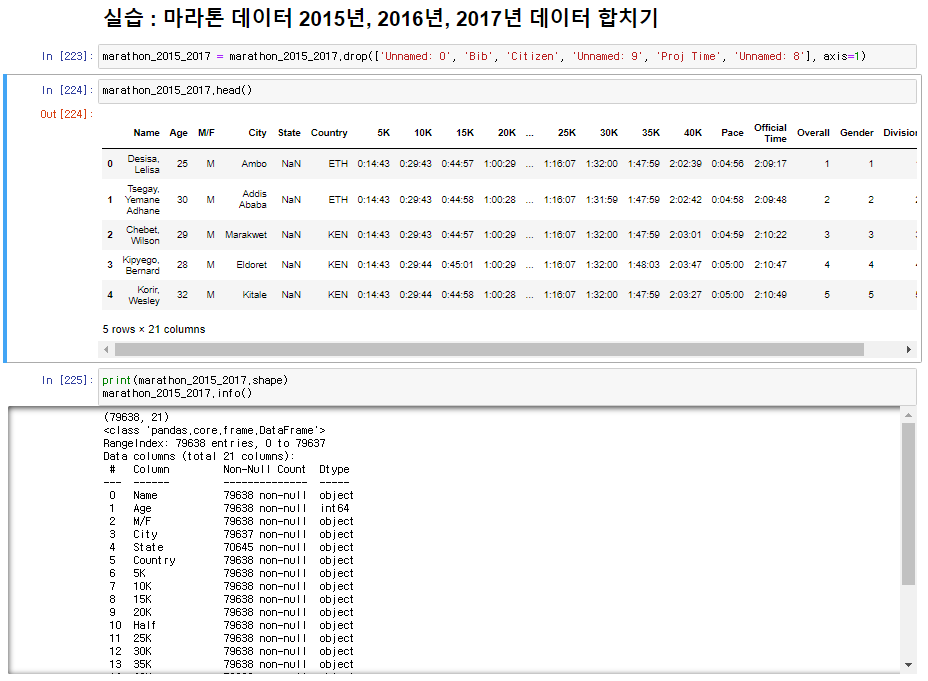
Task: Click code cell In [223] with drop statement
Action: click(507, 56)
